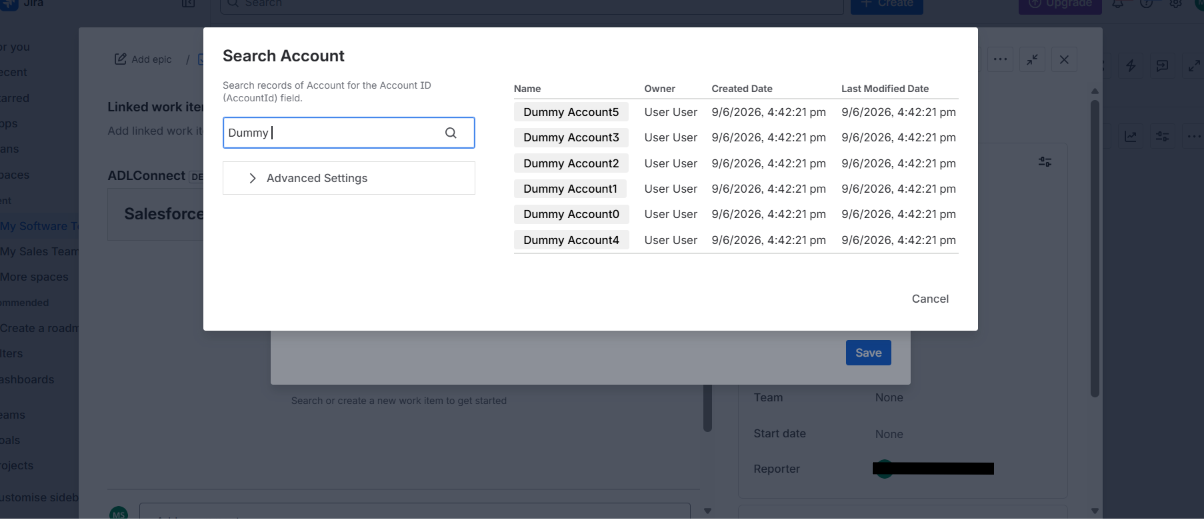The width and height of the screenshot is (1204, 519).
Task: Select Dummy Account0 record
Action: (x=571, y=214)
